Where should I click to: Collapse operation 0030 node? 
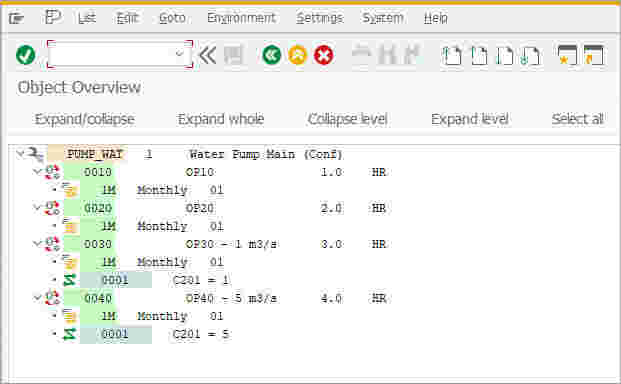[x=37, y=243]
